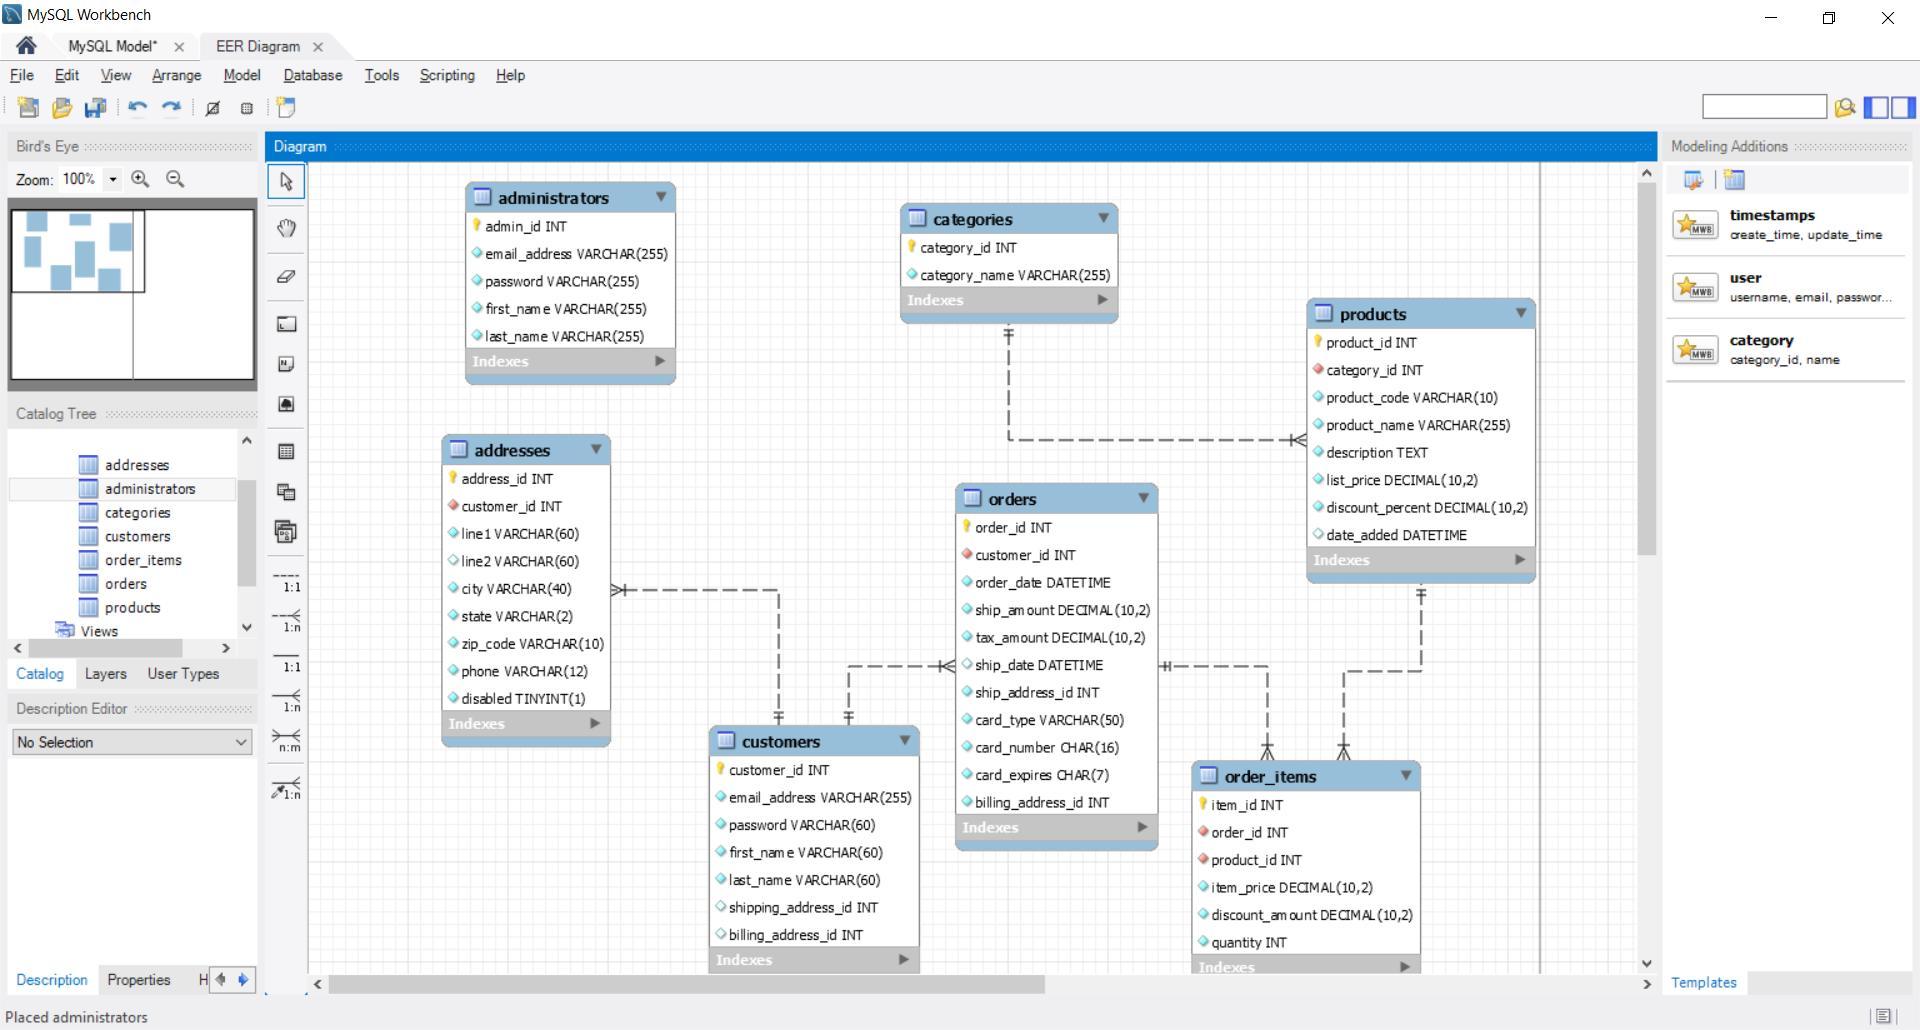Open the zoom percentage dropdown
Viewport: 1920px width, 1030px height.
pyautogui.click(x=113, y=179)
